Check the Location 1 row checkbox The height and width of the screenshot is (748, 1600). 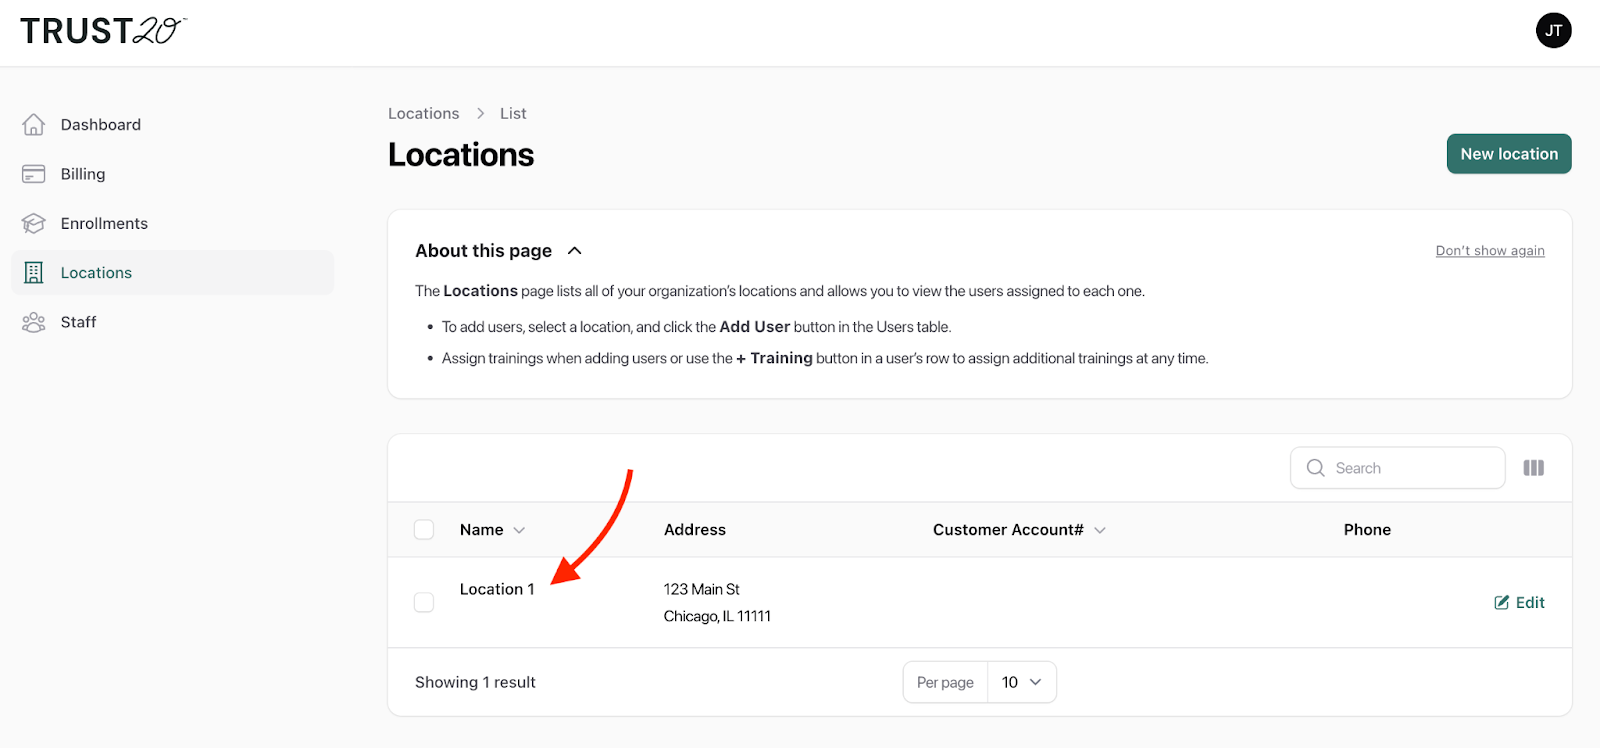click(x=424, y=602)
